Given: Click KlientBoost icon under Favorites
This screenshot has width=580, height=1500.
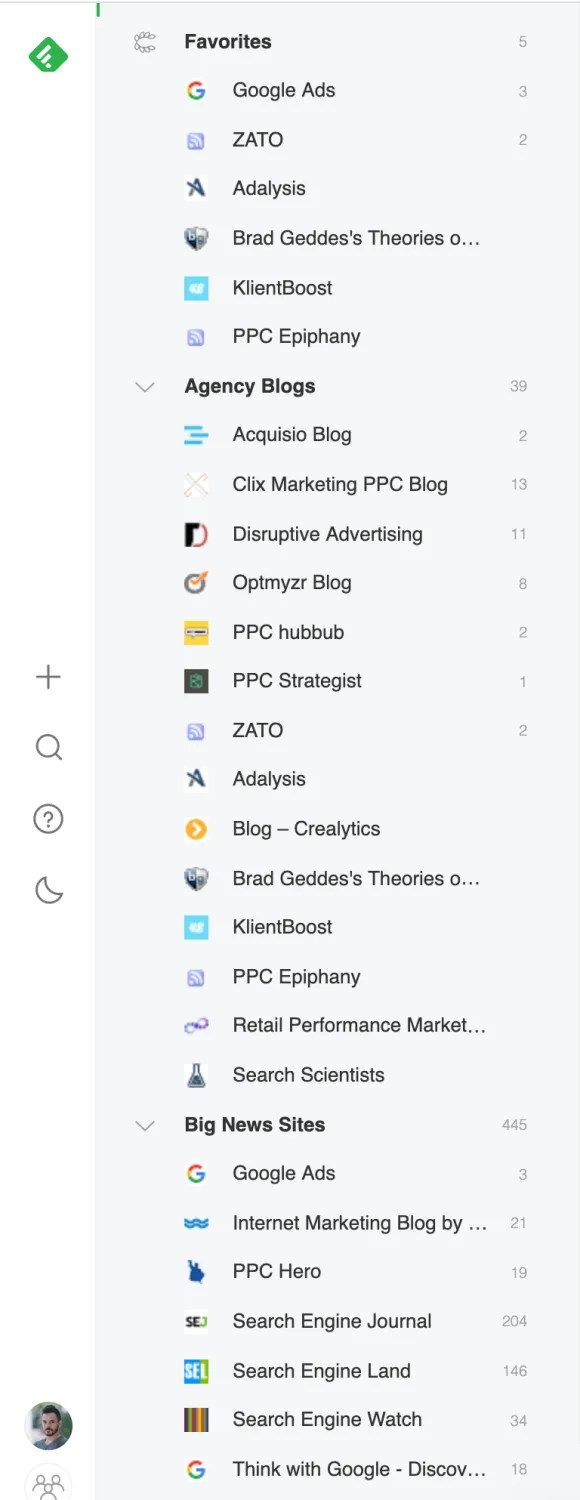Looking at the screenshot, I should pyautogui.click(x=196, y=288).
